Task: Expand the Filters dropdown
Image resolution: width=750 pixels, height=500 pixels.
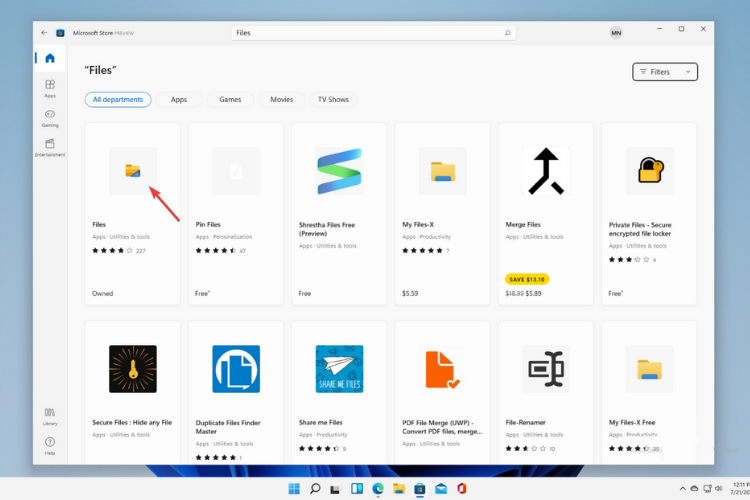Action: point(665,72)
